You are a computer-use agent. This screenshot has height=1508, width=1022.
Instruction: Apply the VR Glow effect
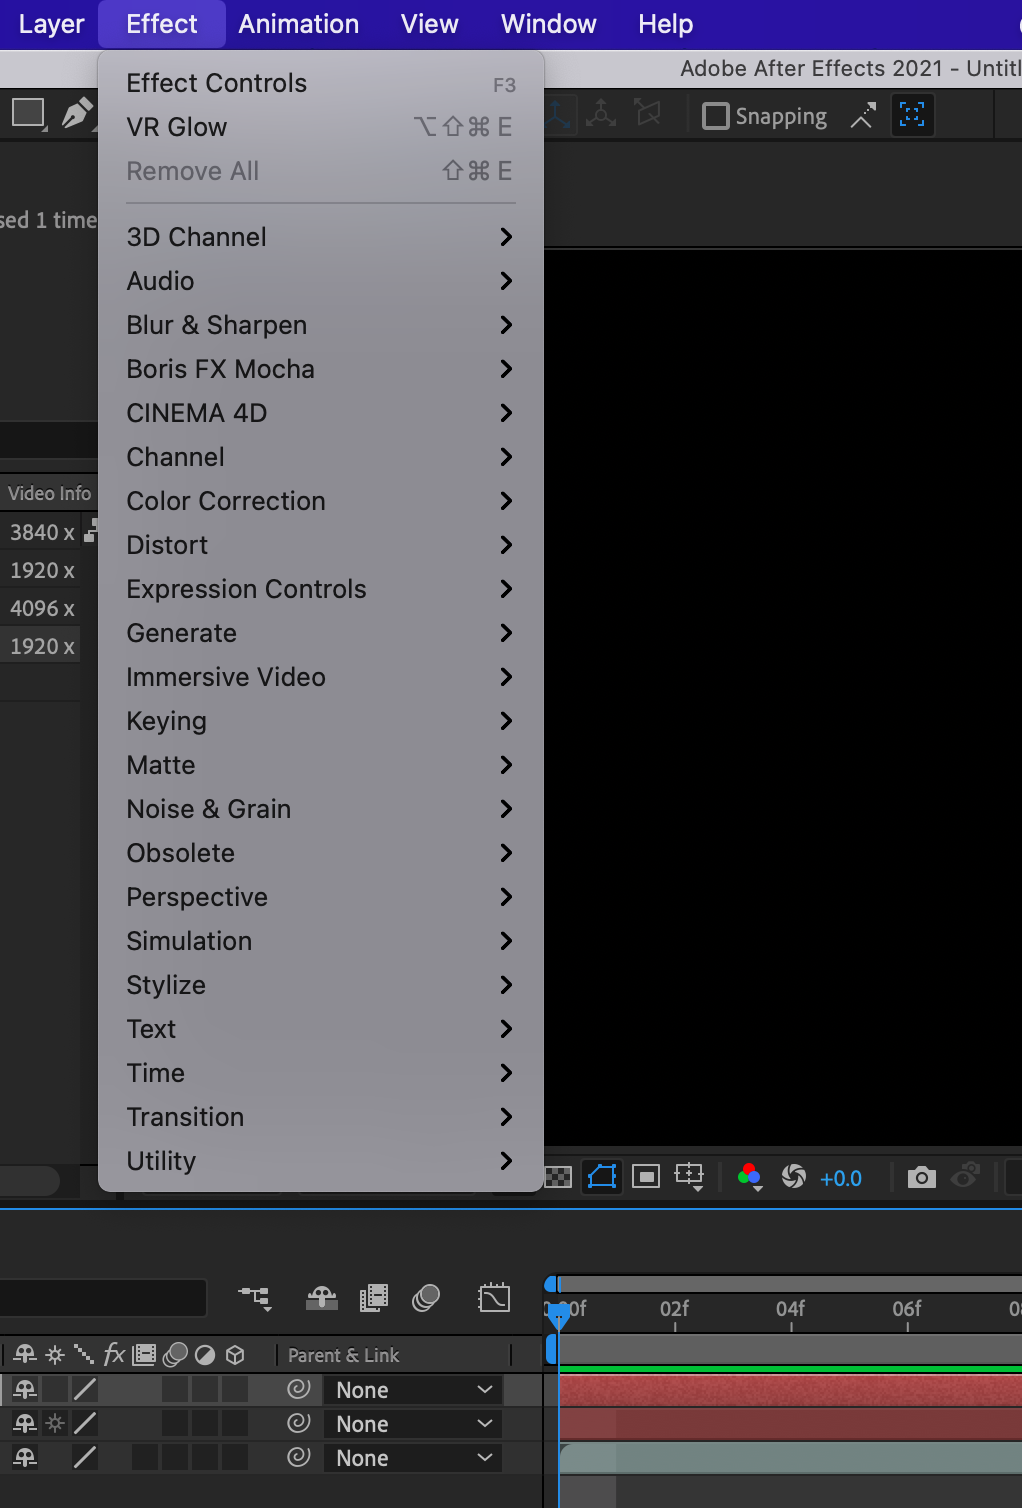tap(177, 127)
